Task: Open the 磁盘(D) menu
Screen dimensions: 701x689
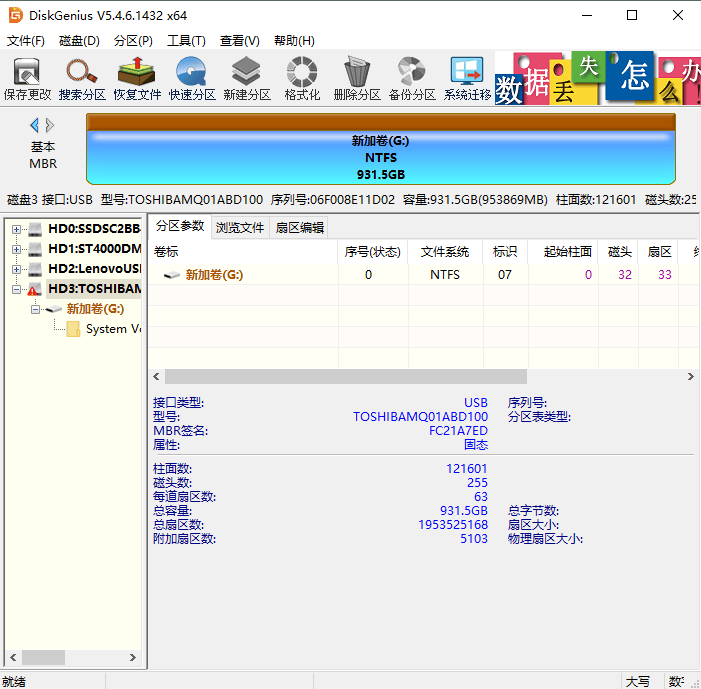Action: pyautogui.click(x=79, y=41)
